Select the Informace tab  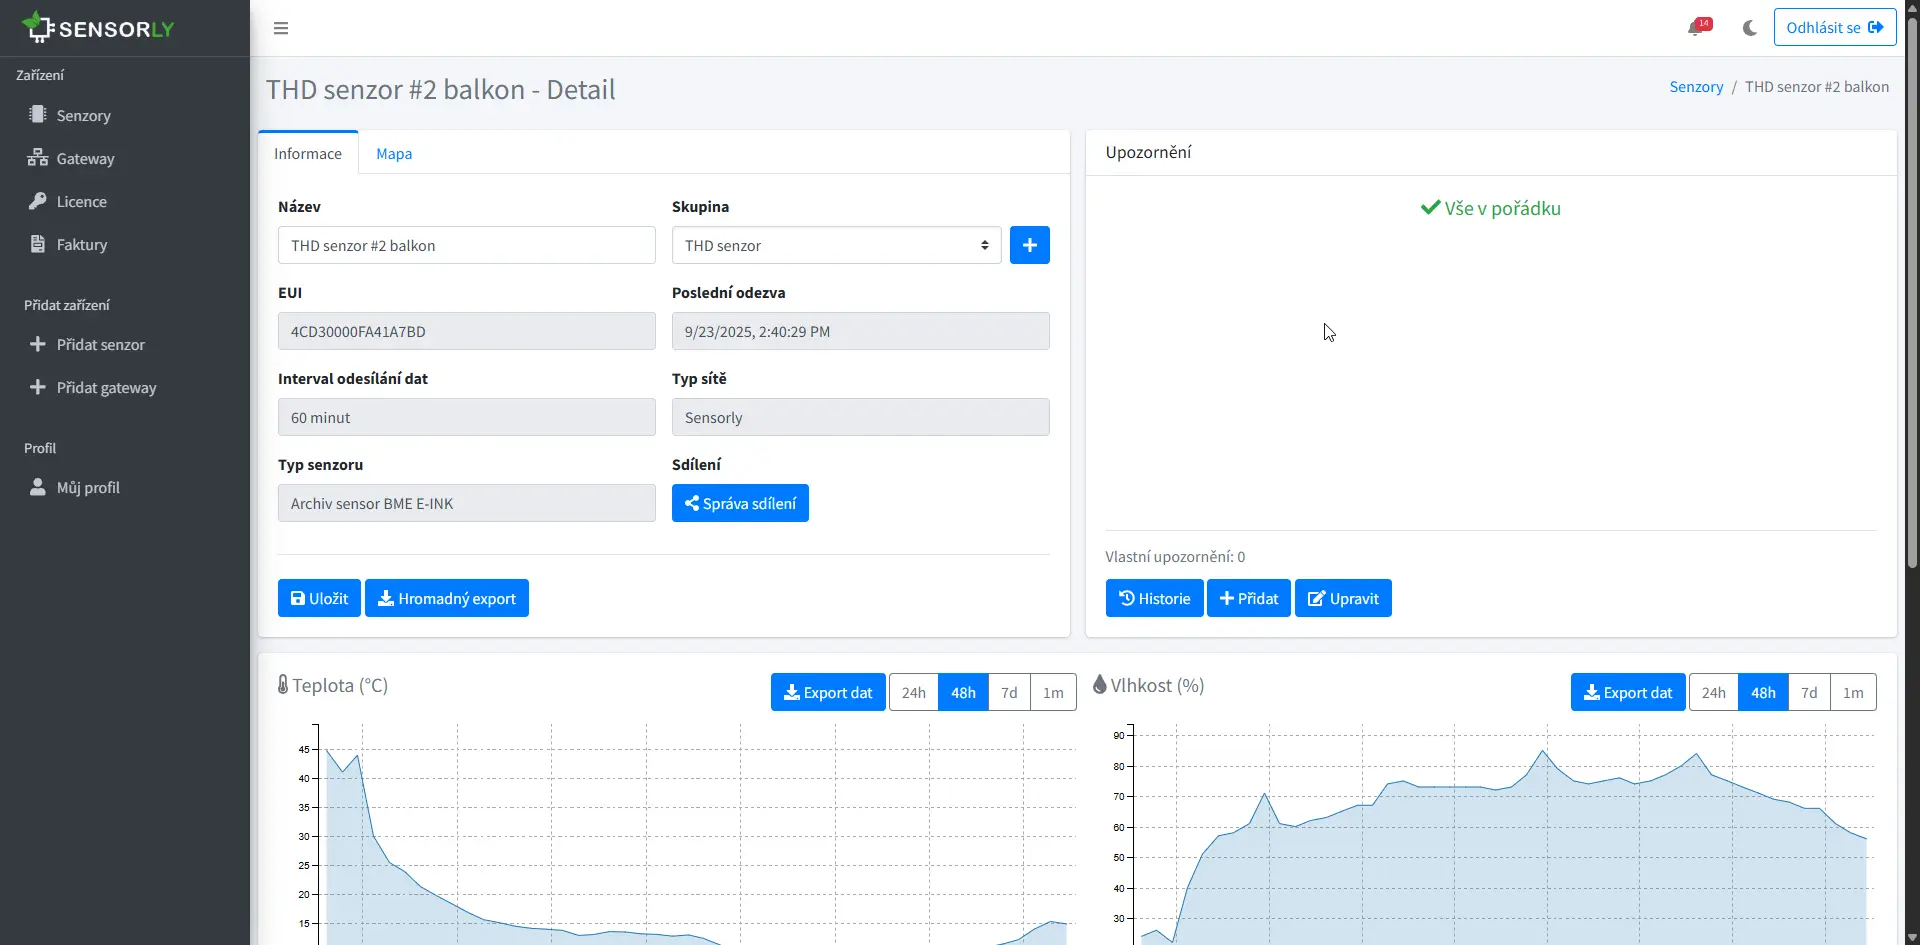[x=308, y=153]
